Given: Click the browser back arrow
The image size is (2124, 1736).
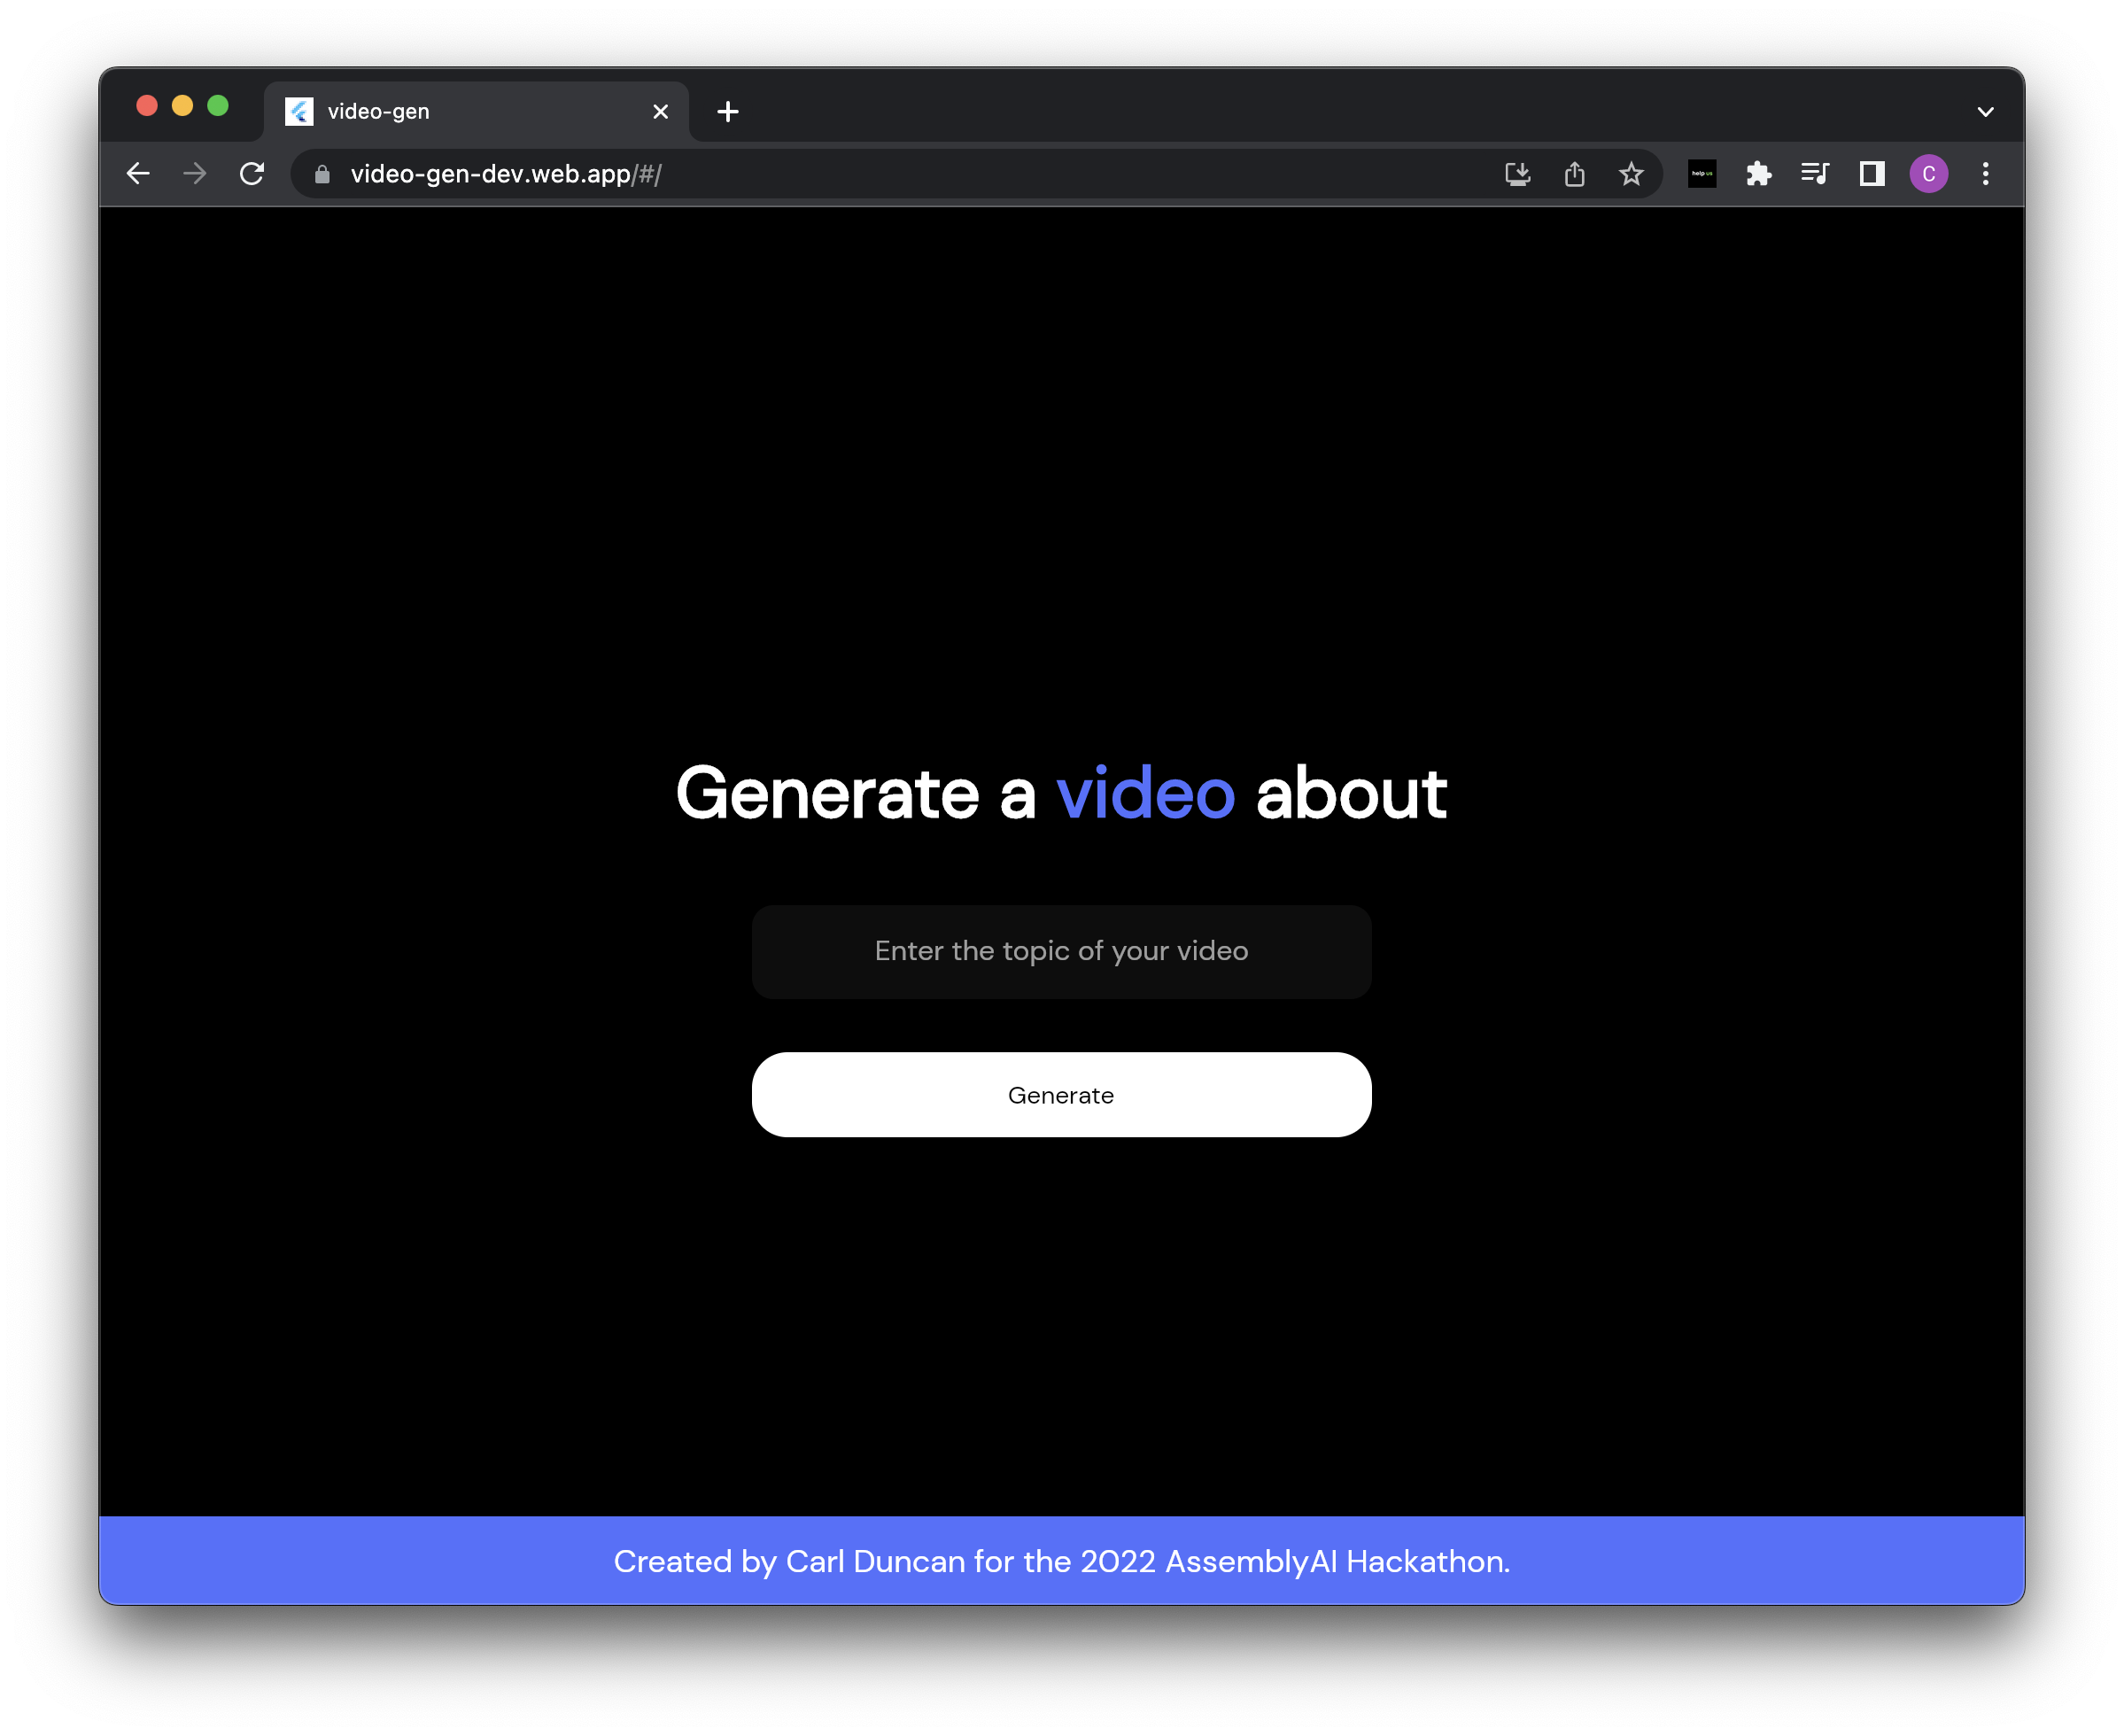Looking at the screenshot, I should click(138, 174).
